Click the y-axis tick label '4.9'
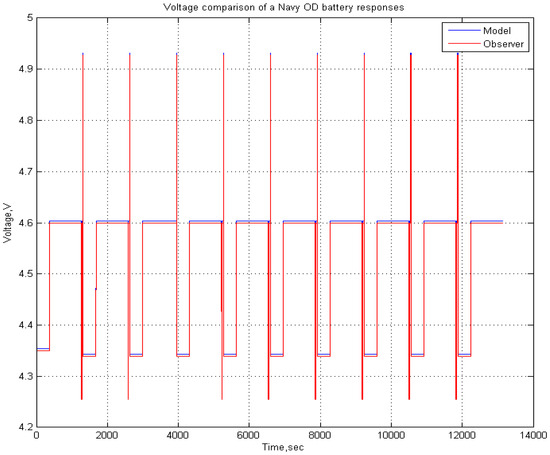This screenshot has height=455, width=550. (25, 69)
